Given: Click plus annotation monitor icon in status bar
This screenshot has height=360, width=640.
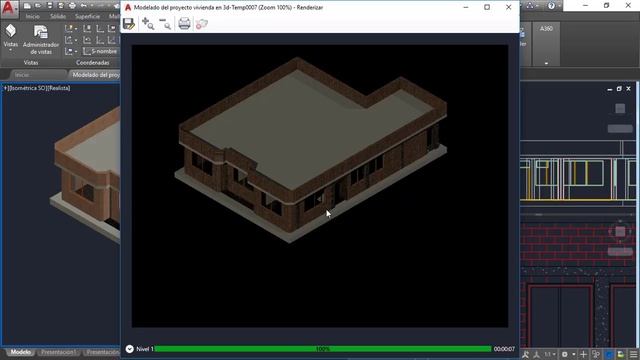Looking at the screenshot, I should (x=584, y=354).
